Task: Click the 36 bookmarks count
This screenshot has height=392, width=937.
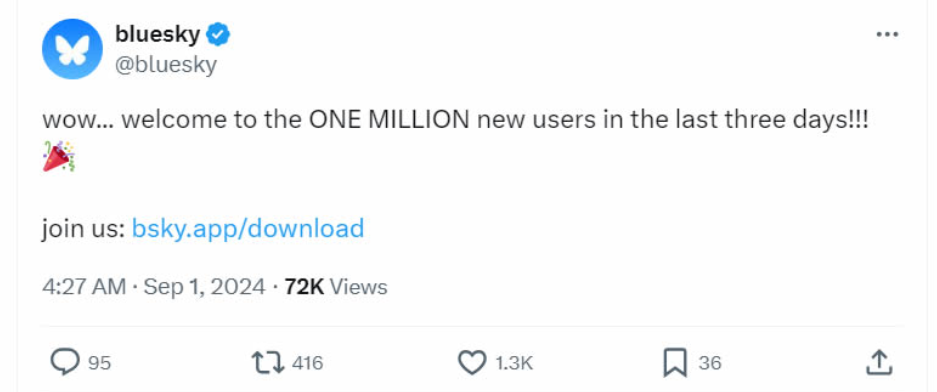Action: (710, 363)
